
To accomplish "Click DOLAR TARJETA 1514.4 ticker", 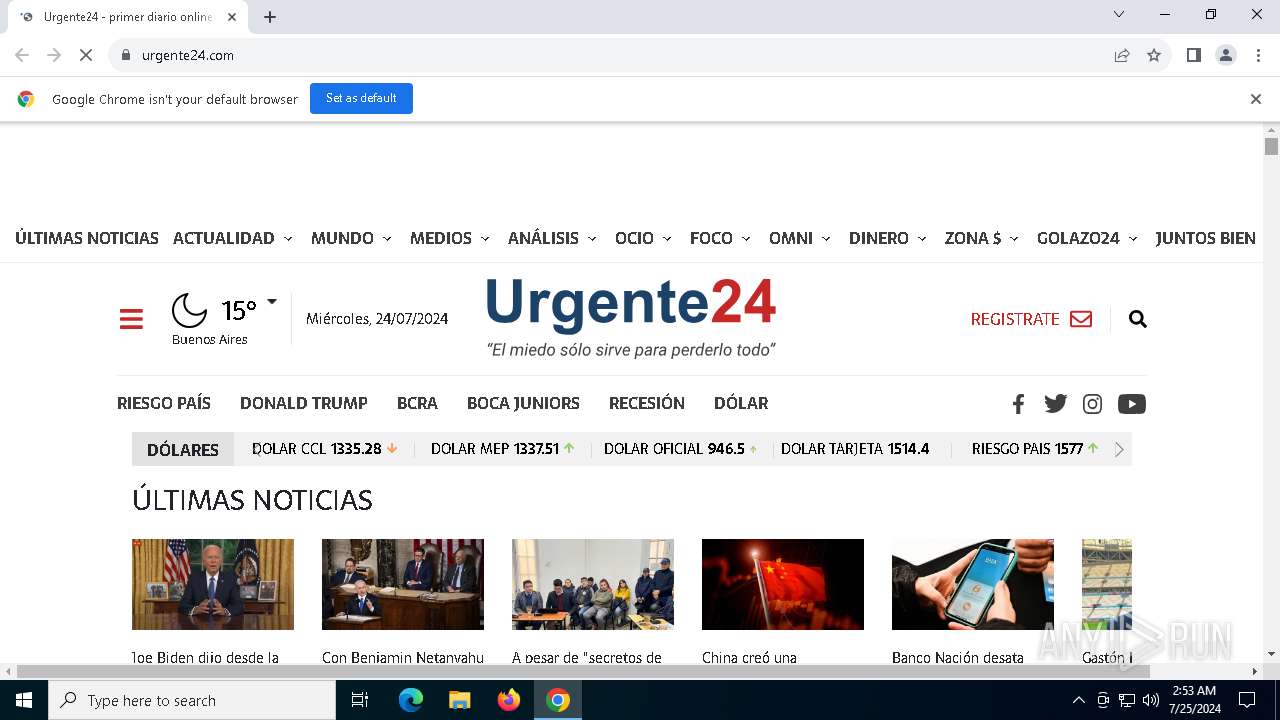I will click(x=855, y=449).
